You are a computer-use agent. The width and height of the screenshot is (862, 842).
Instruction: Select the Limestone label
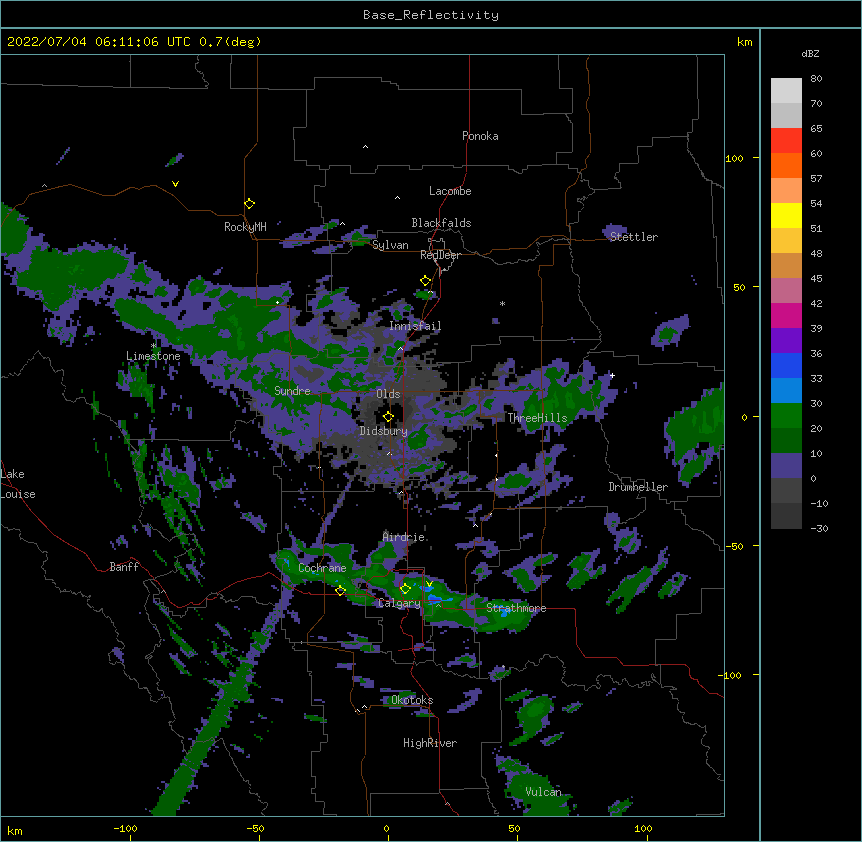(x=153, y=356)
